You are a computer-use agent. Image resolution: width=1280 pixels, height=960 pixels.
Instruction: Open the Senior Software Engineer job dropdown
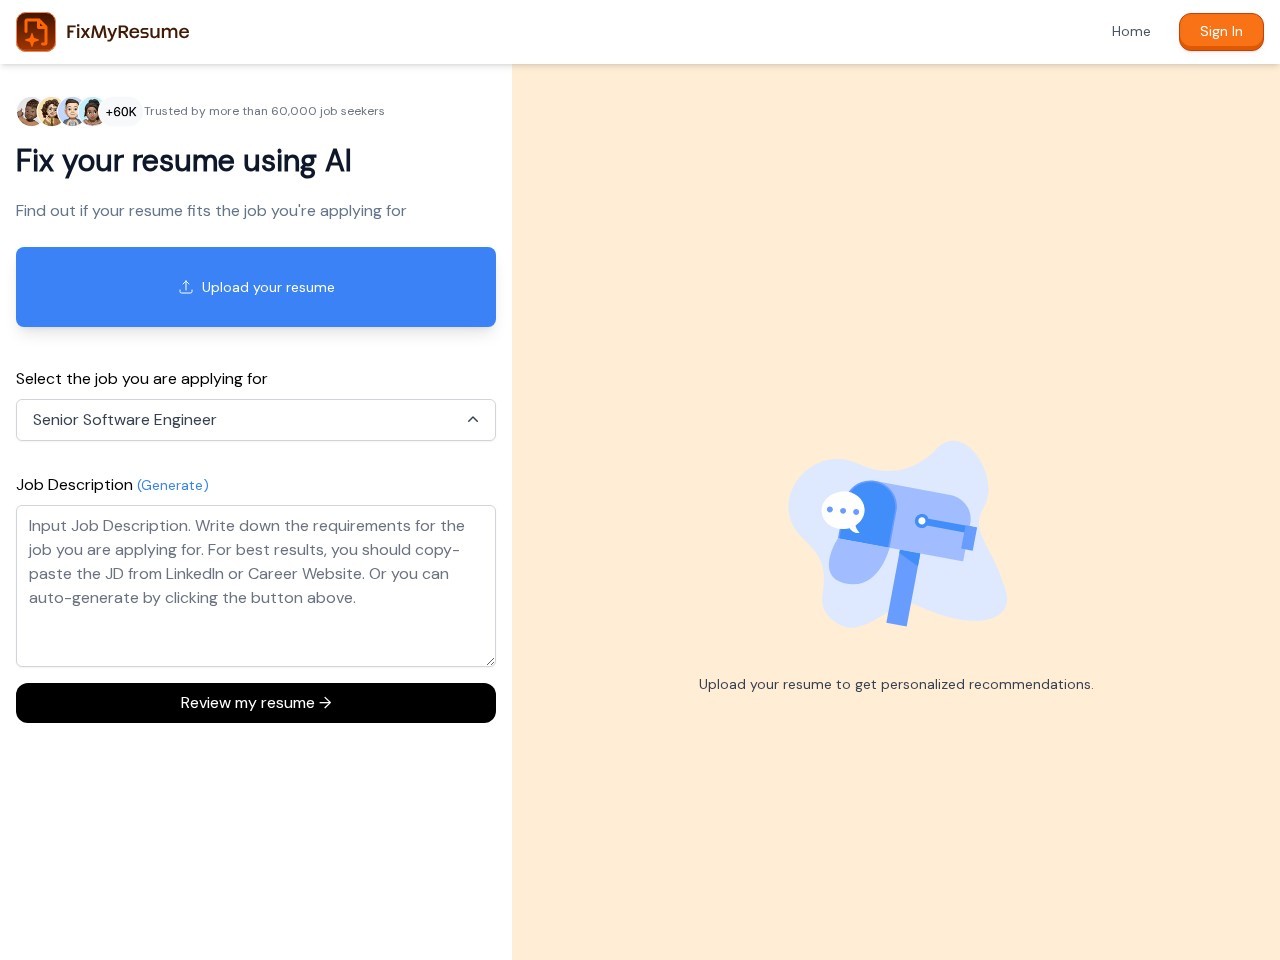pos(240,420)
